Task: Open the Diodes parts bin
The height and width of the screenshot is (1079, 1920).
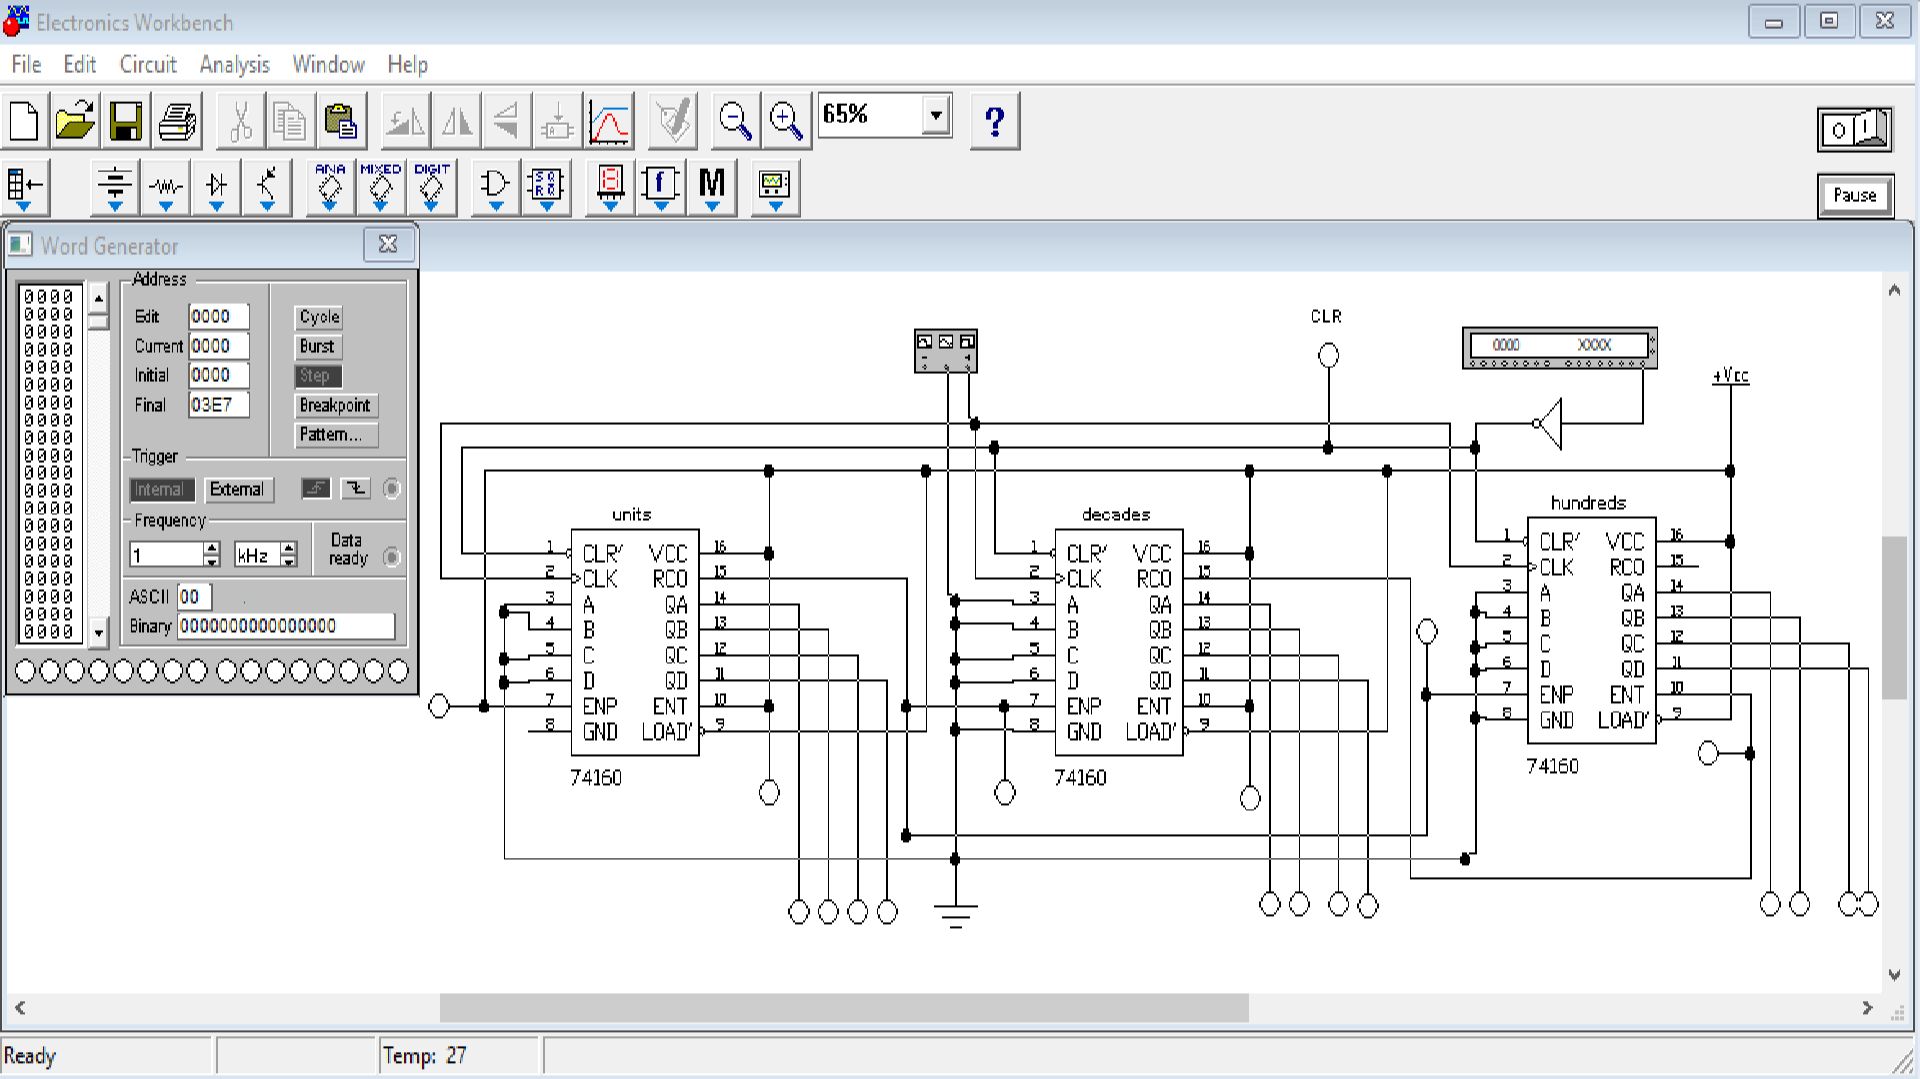Action: (216, 187)
